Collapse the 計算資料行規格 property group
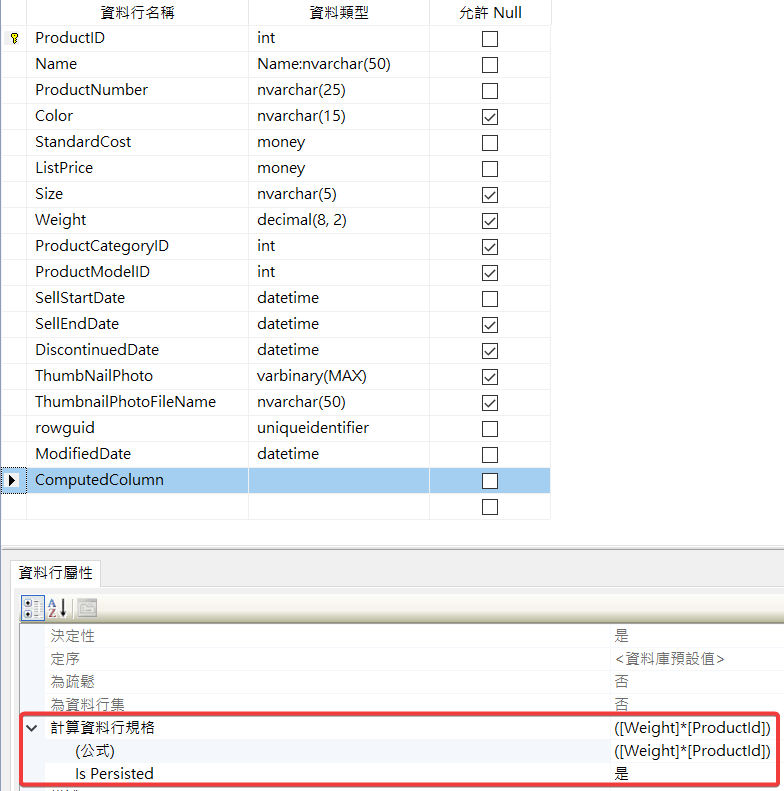Screen dimensions: 784x791 click(31, 729)
